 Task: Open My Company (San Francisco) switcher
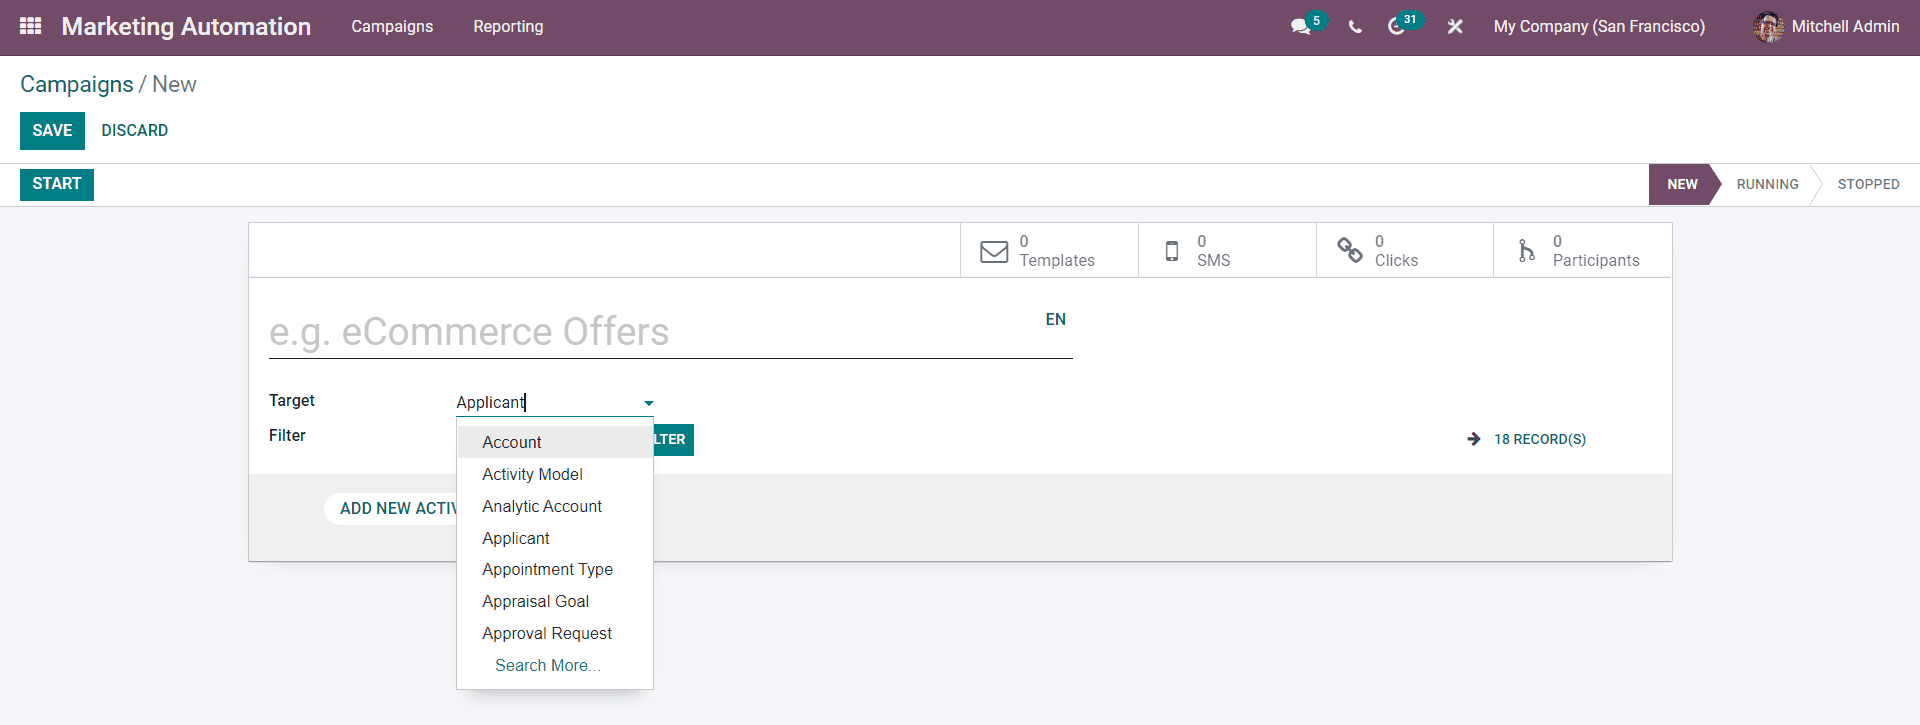(1599, 27)
